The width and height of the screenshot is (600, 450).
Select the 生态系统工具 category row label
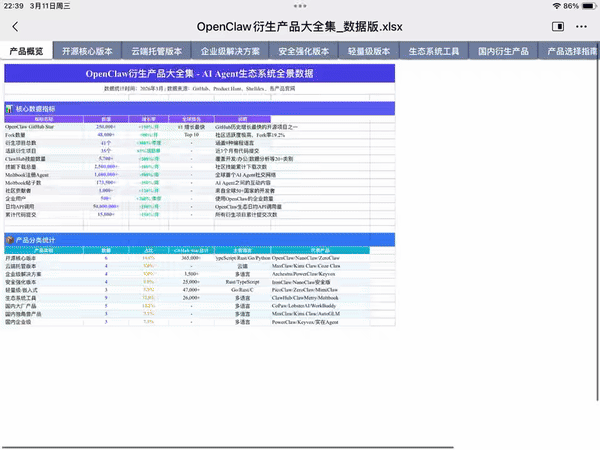(x=44, y=298)
